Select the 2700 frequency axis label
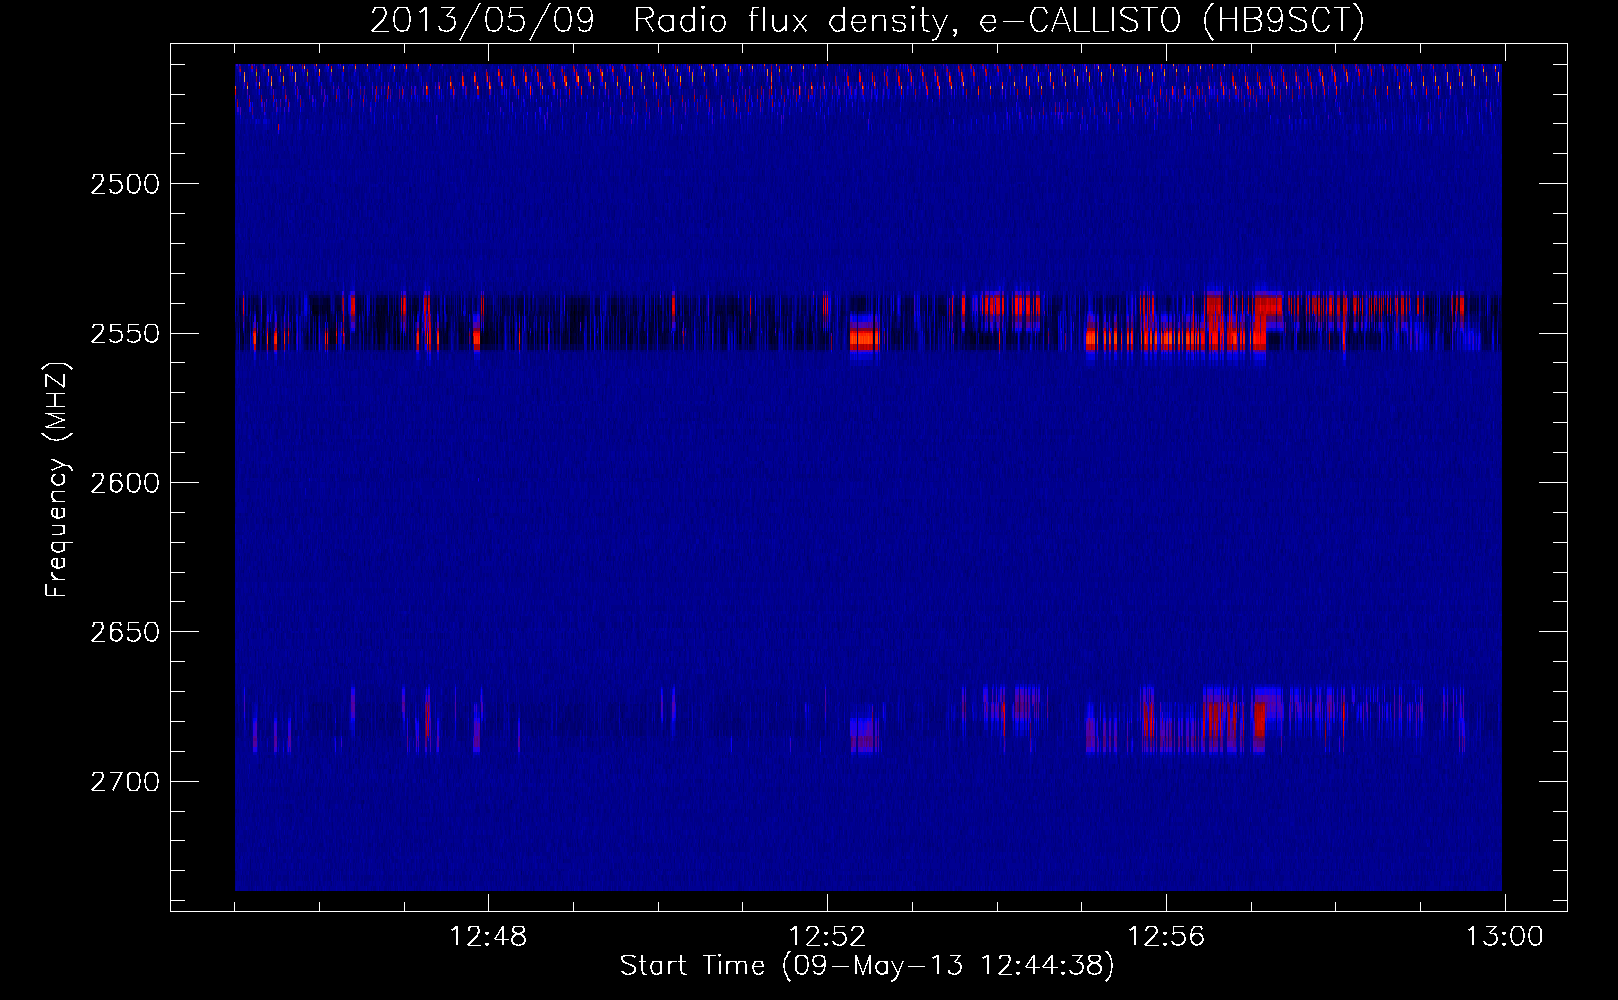 point(125,781)
